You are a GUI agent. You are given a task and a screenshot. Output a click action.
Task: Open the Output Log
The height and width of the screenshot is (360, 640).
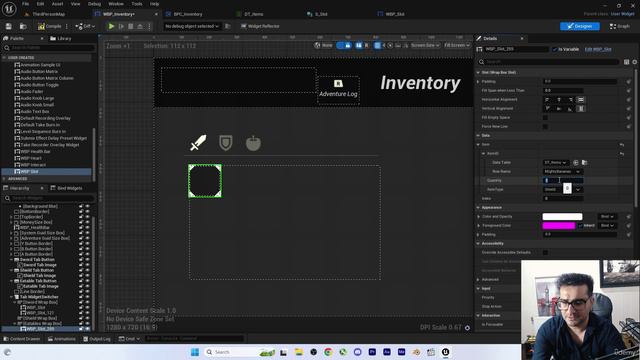[97, 339]
